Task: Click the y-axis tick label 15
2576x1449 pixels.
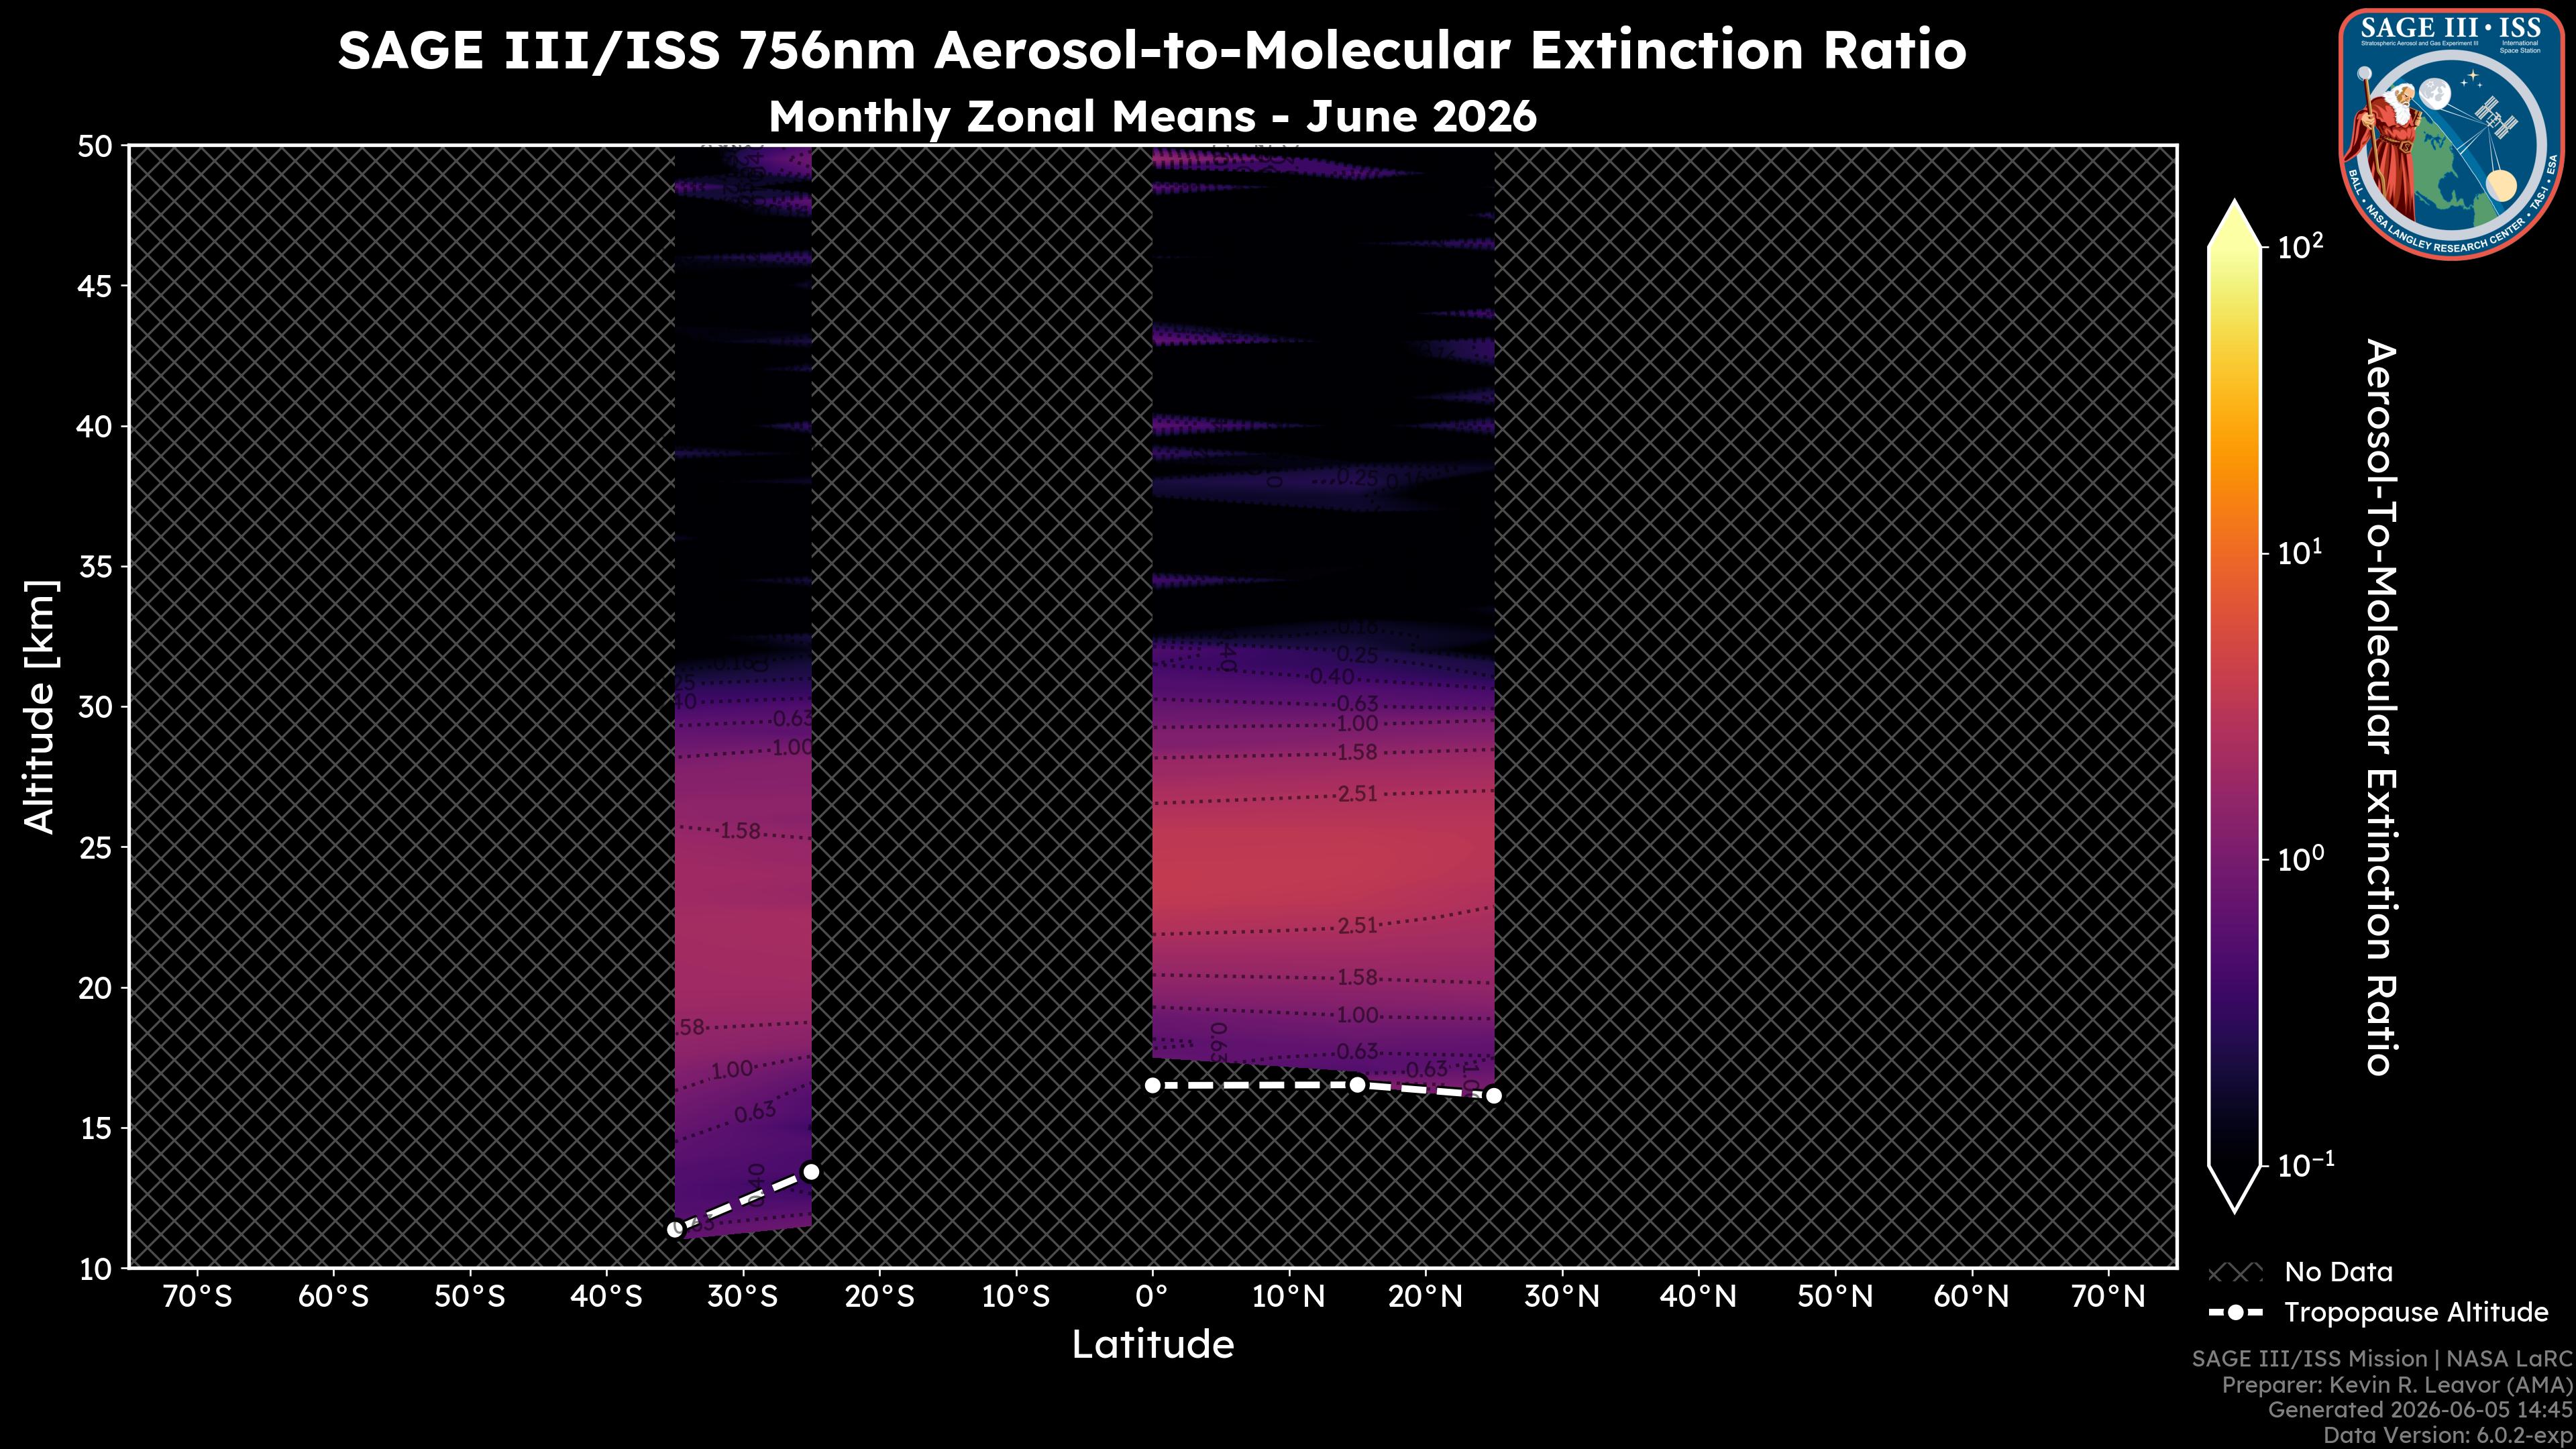Action: [95, 1128]
